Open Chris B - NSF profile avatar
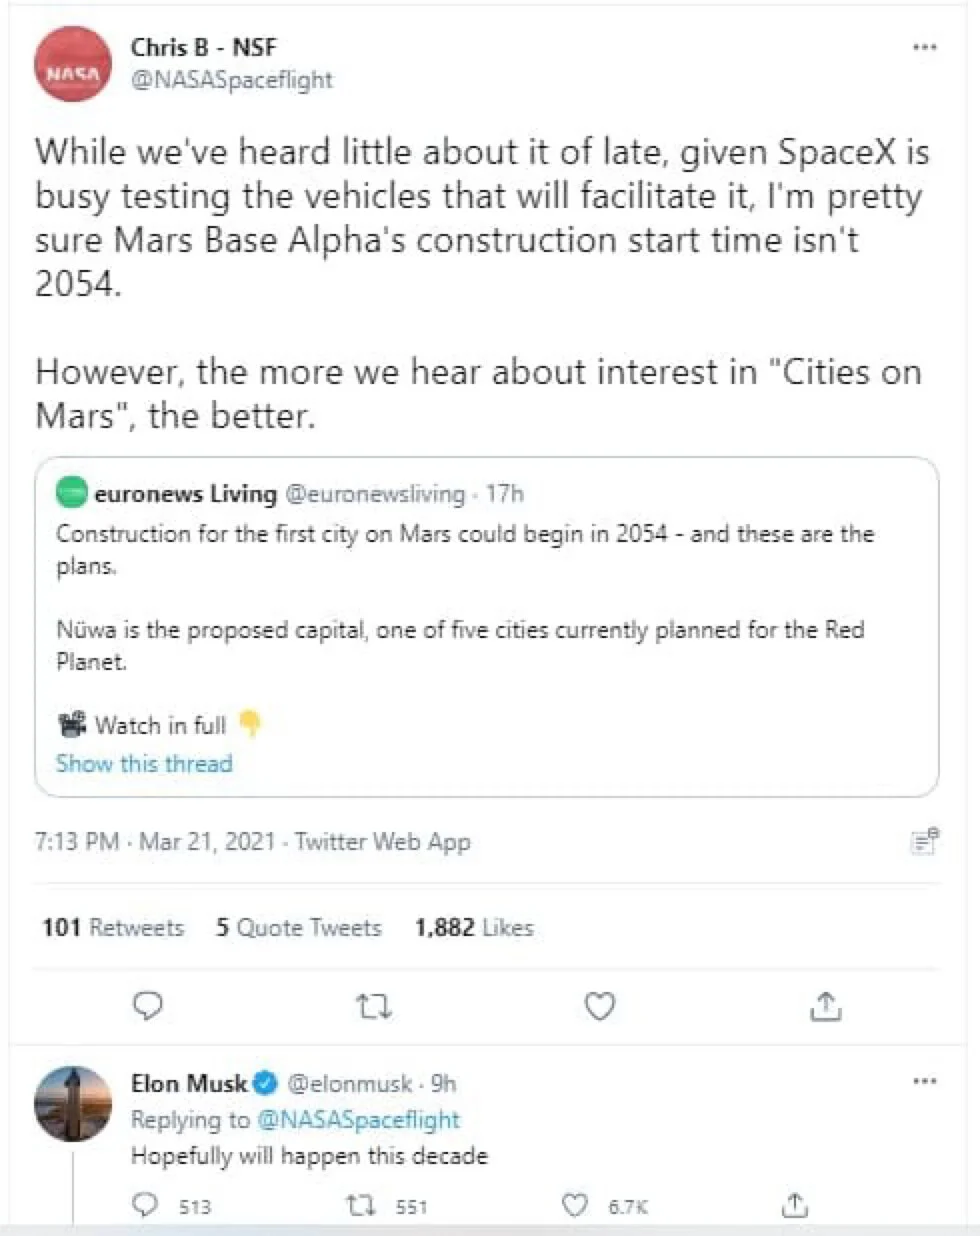Image resolution: width=980 pixels, height=1236 pixels. pos(73,64)
